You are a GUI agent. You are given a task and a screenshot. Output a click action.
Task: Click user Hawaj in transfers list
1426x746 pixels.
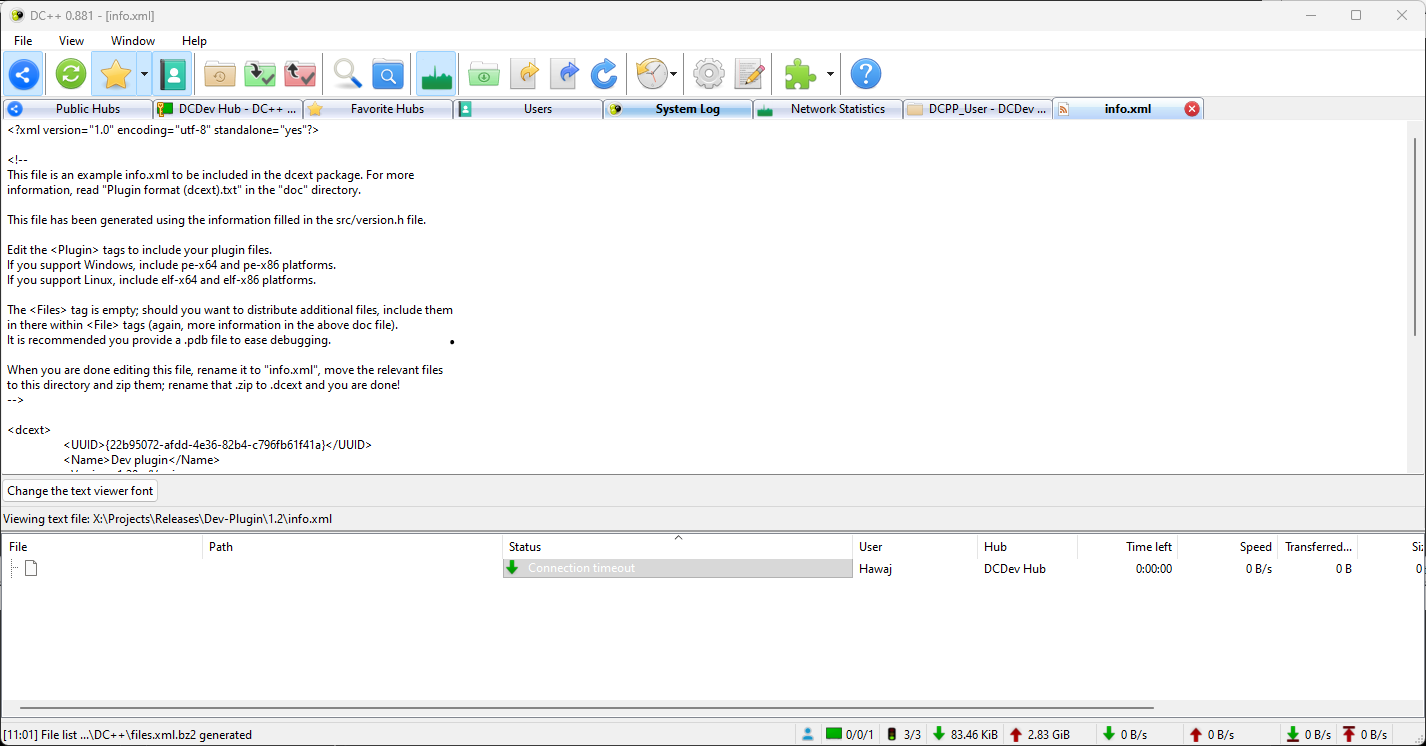pyautogui.click(x=875, y=569)
